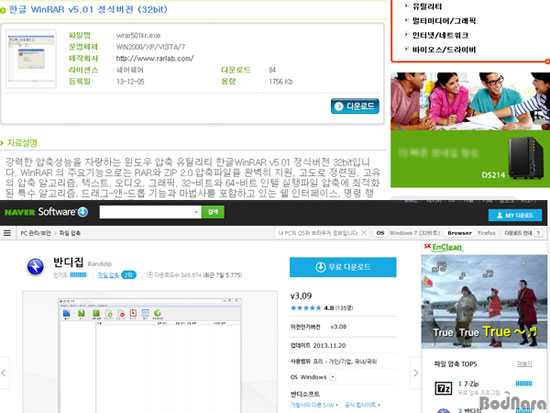
Task: Click the 반디소프트 developer name
Action: 304,394
